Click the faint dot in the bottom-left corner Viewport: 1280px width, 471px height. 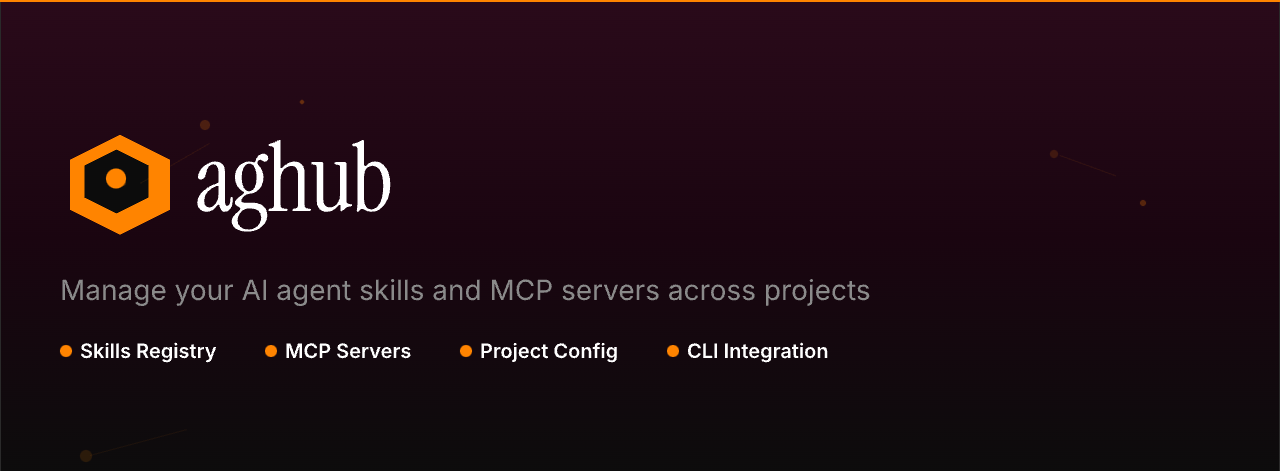(x=86, y=456)
